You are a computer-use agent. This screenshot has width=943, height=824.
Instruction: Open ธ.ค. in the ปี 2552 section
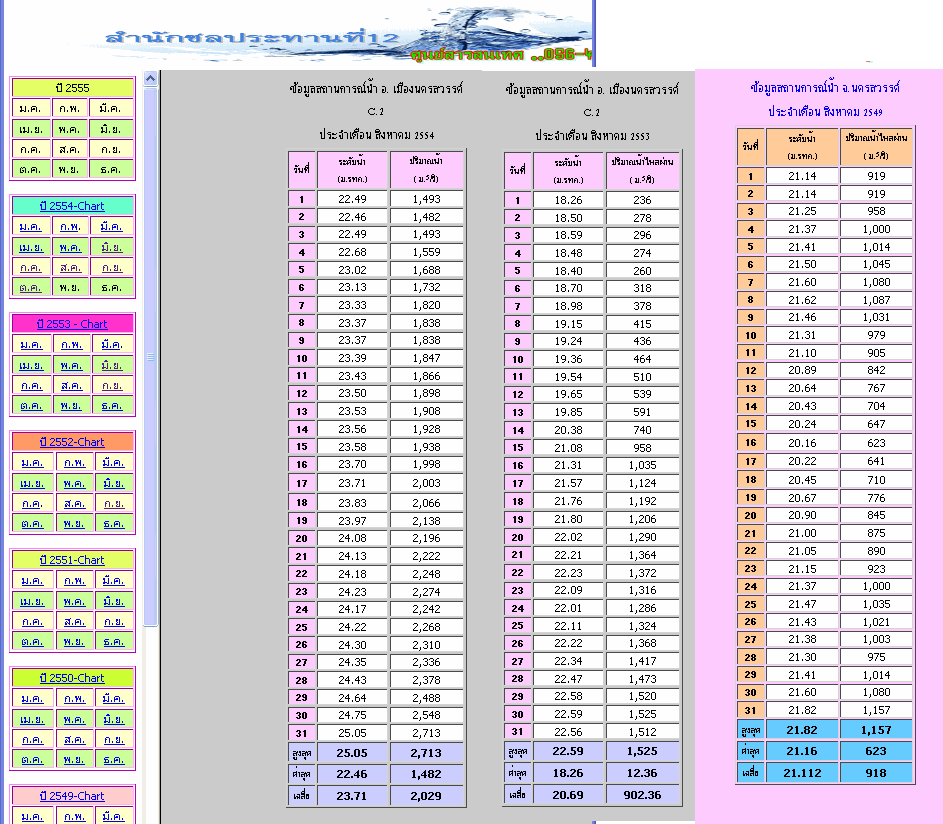pyautogui.click(x=114, y=524)
